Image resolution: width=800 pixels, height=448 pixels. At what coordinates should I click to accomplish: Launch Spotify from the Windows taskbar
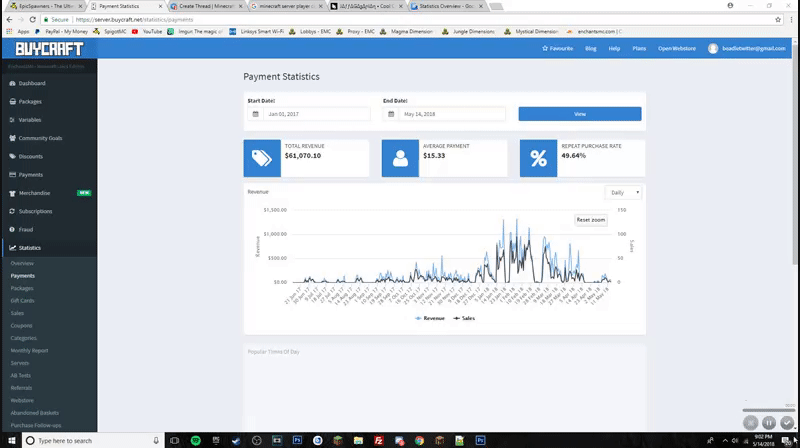point(195,440)
